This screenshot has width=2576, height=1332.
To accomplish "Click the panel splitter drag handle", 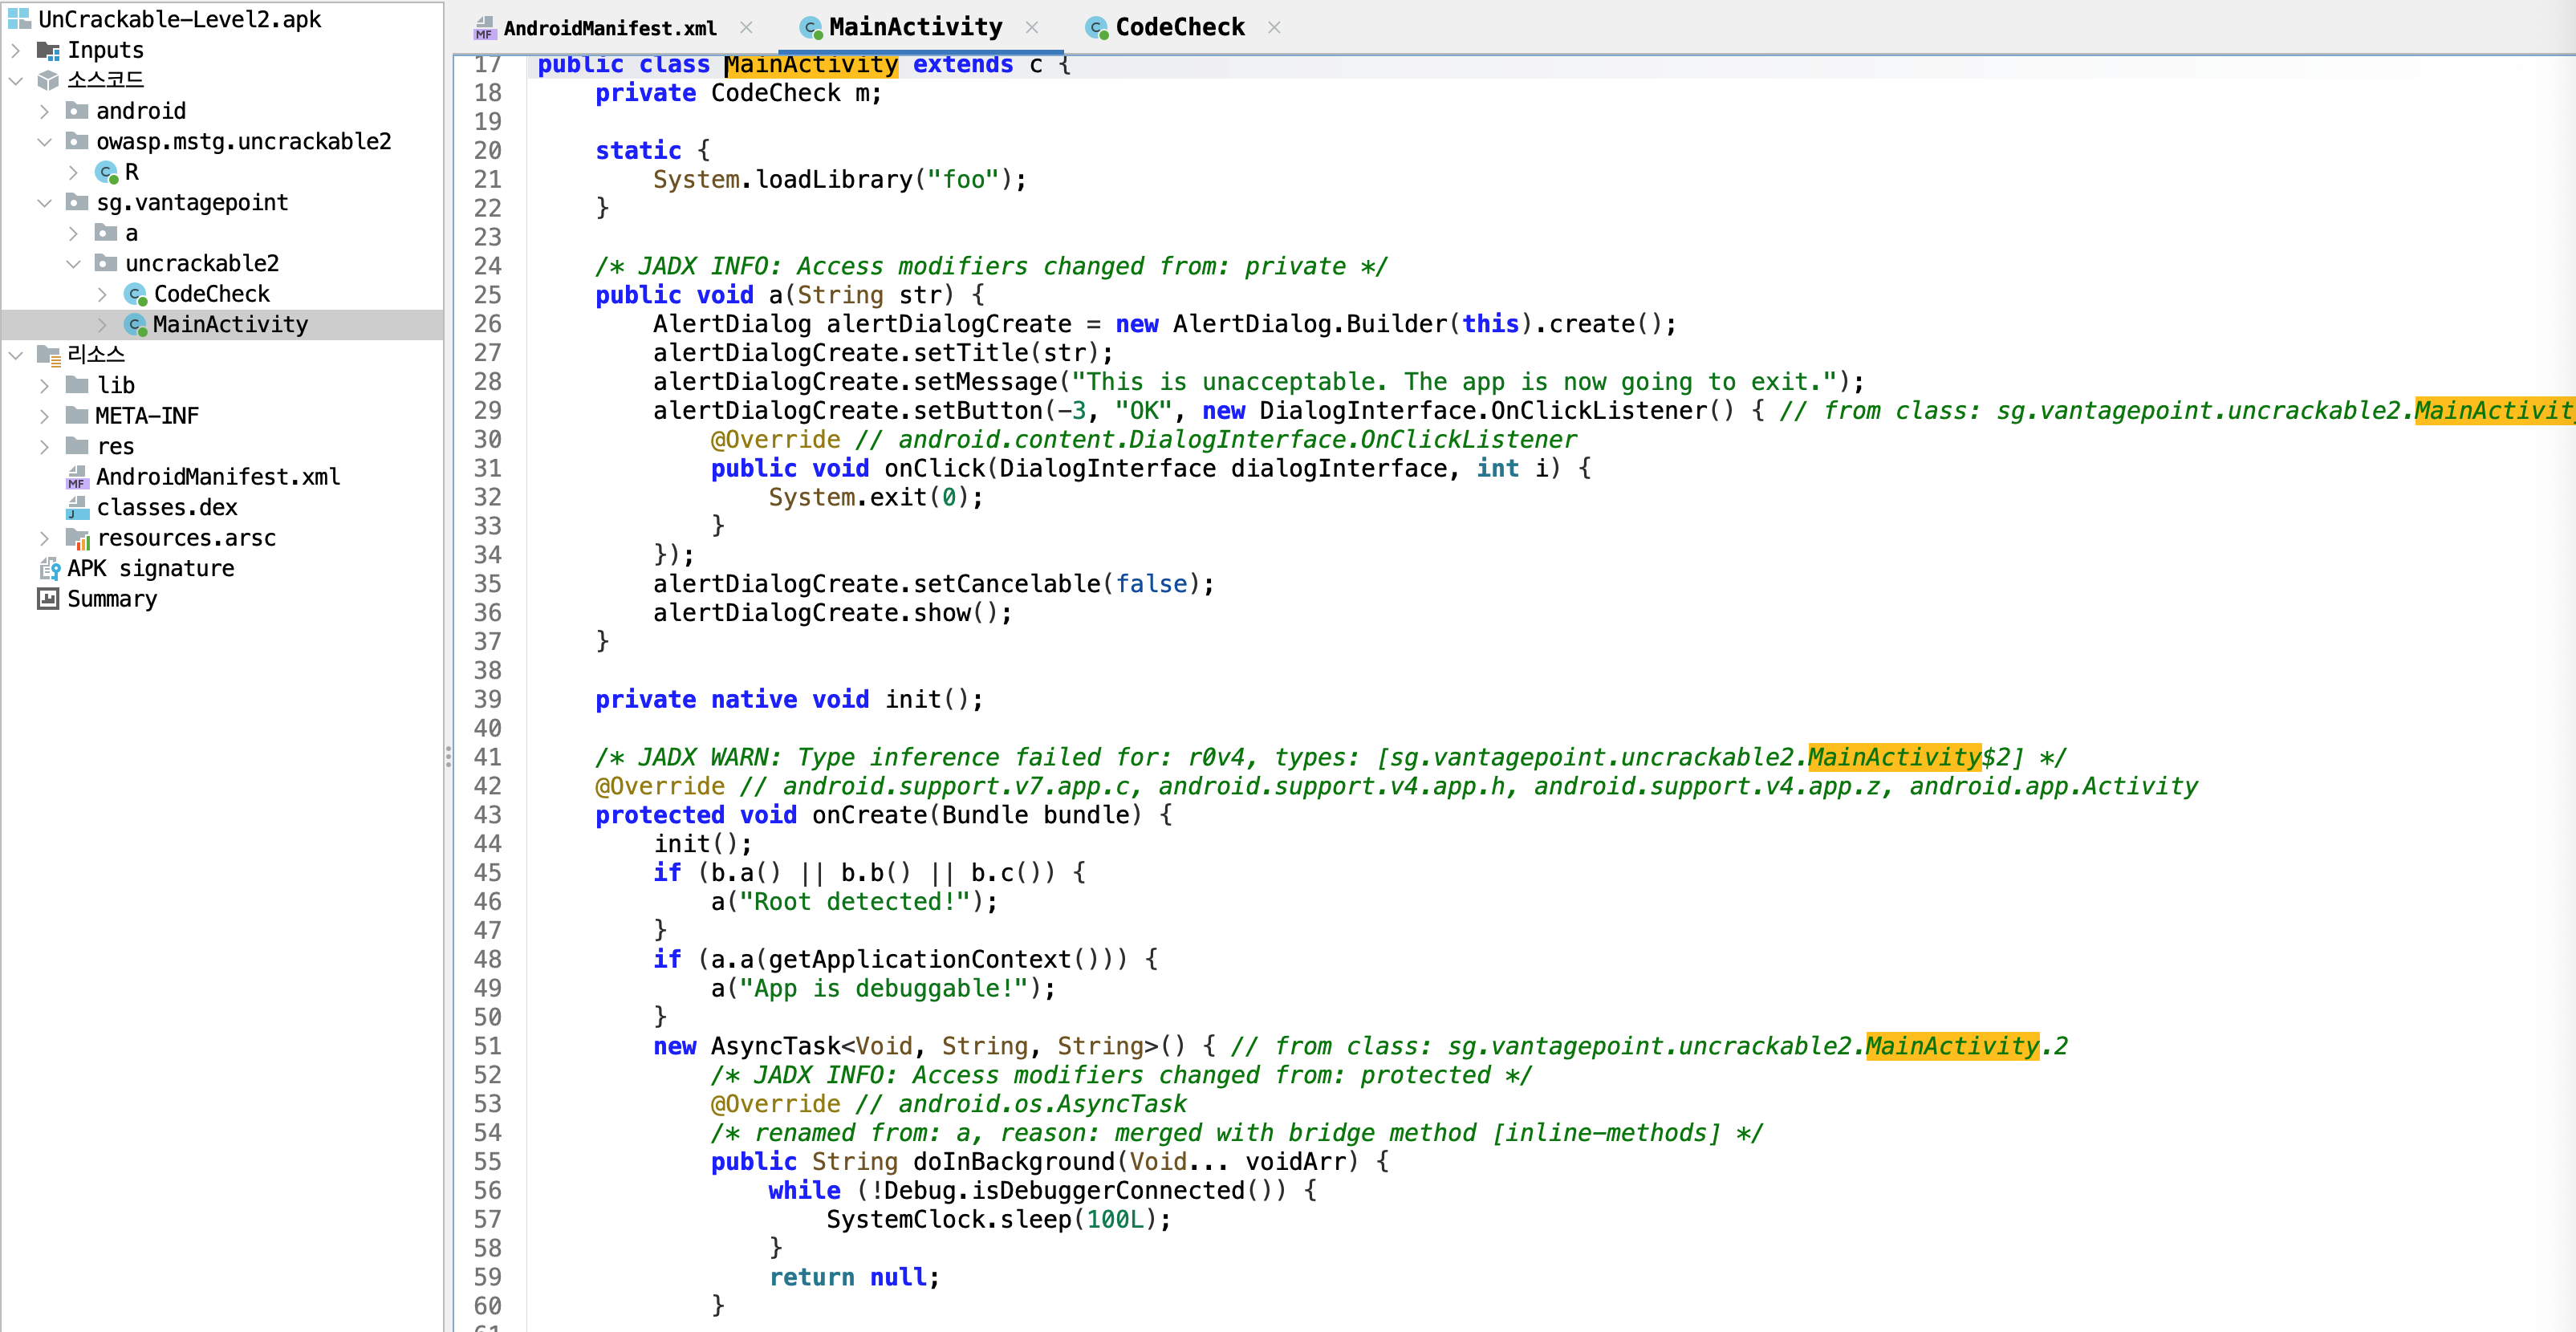I will (448, 757).
